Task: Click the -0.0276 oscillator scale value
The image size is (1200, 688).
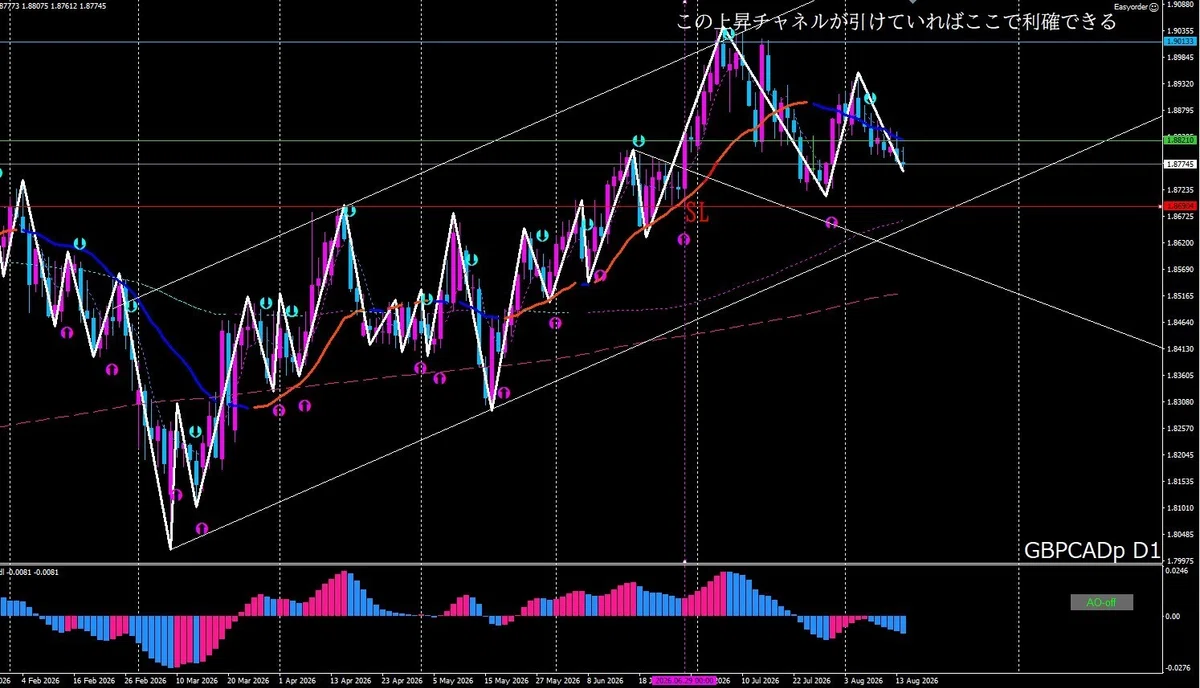Action: (x=1180, y=667)
